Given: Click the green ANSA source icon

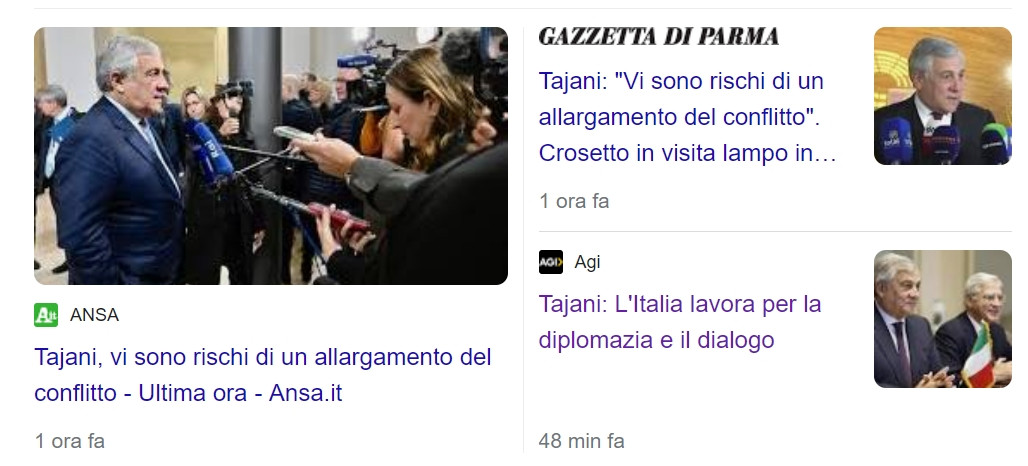Looking at the screenshot, I should coord(46,315).
